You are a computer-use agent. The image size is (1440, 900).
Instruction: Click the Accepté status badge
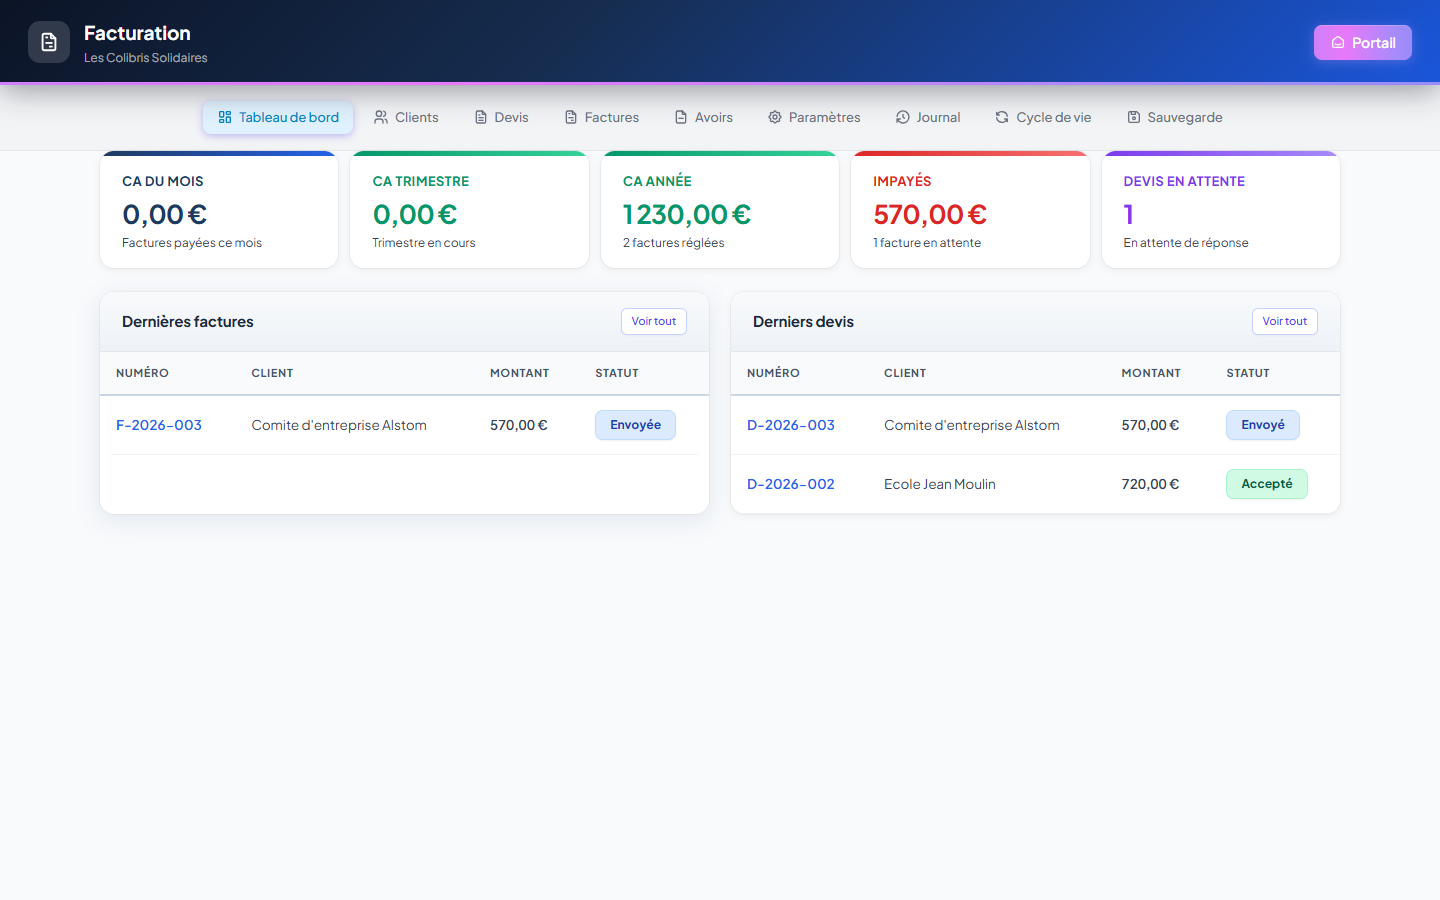click(1267, 484)
